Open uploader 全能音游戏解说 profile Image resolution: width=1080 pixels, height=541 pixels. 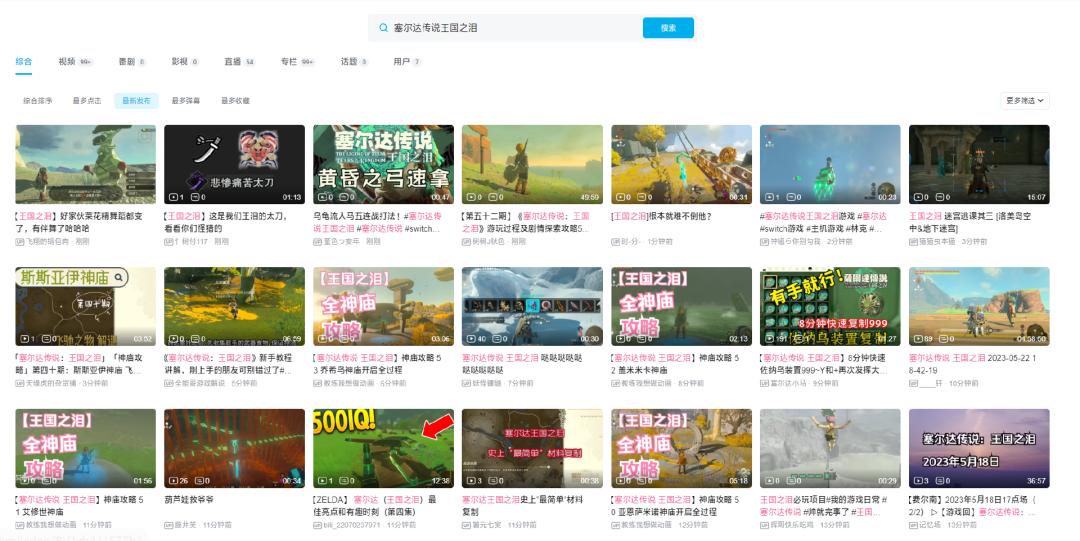[x=200, y=383]
